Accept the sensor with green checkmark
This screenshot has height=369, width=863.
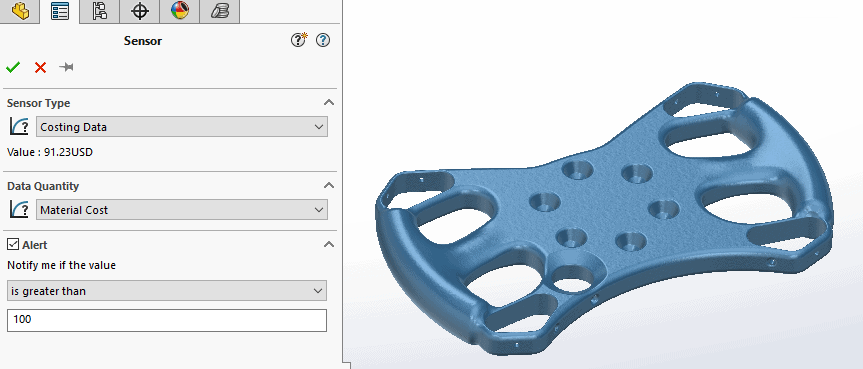pos(13,68)
